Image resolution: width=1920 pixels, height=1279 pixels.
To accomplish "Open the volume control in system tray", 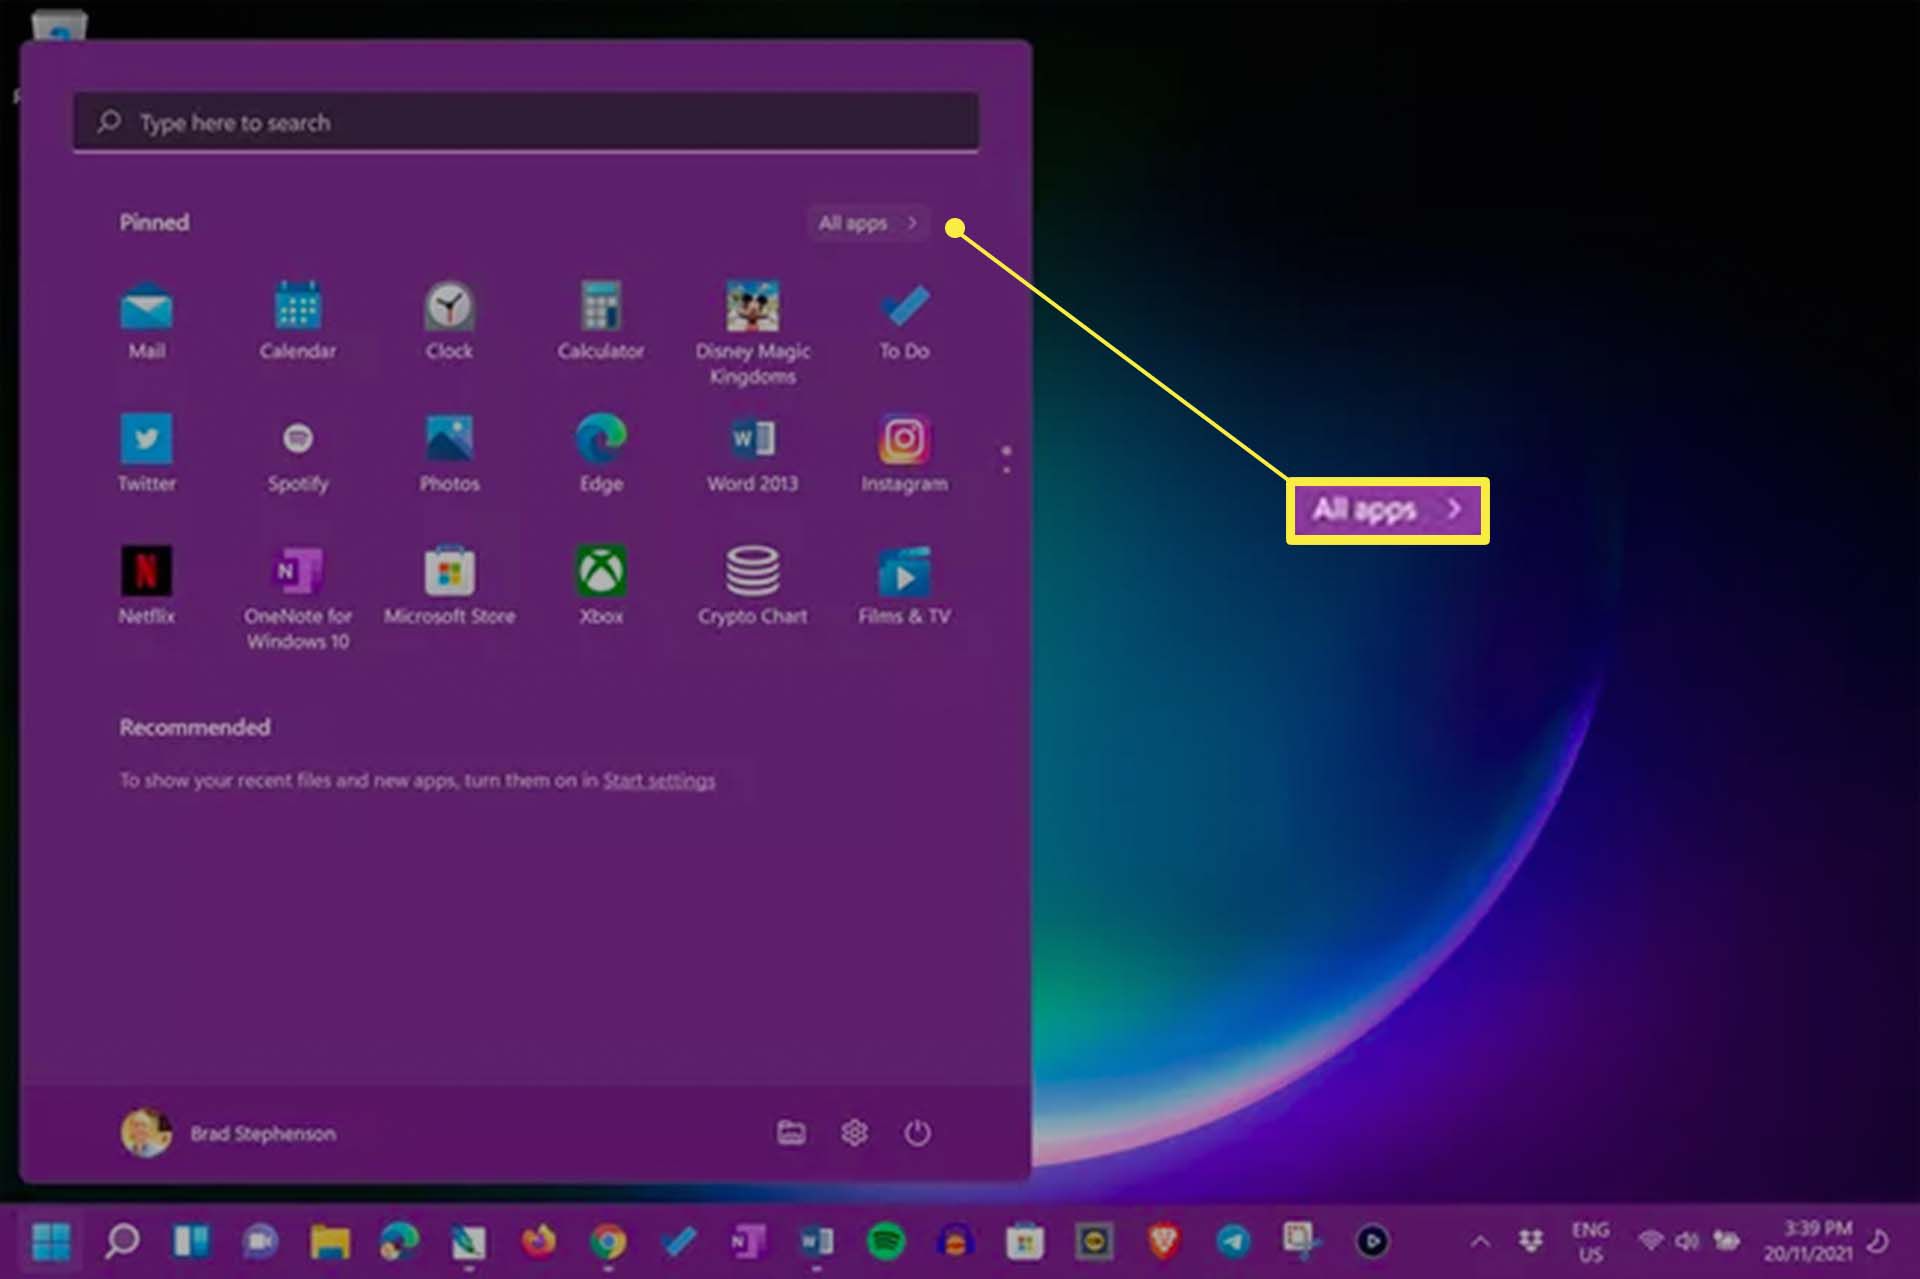I will click(1687, 1242).
